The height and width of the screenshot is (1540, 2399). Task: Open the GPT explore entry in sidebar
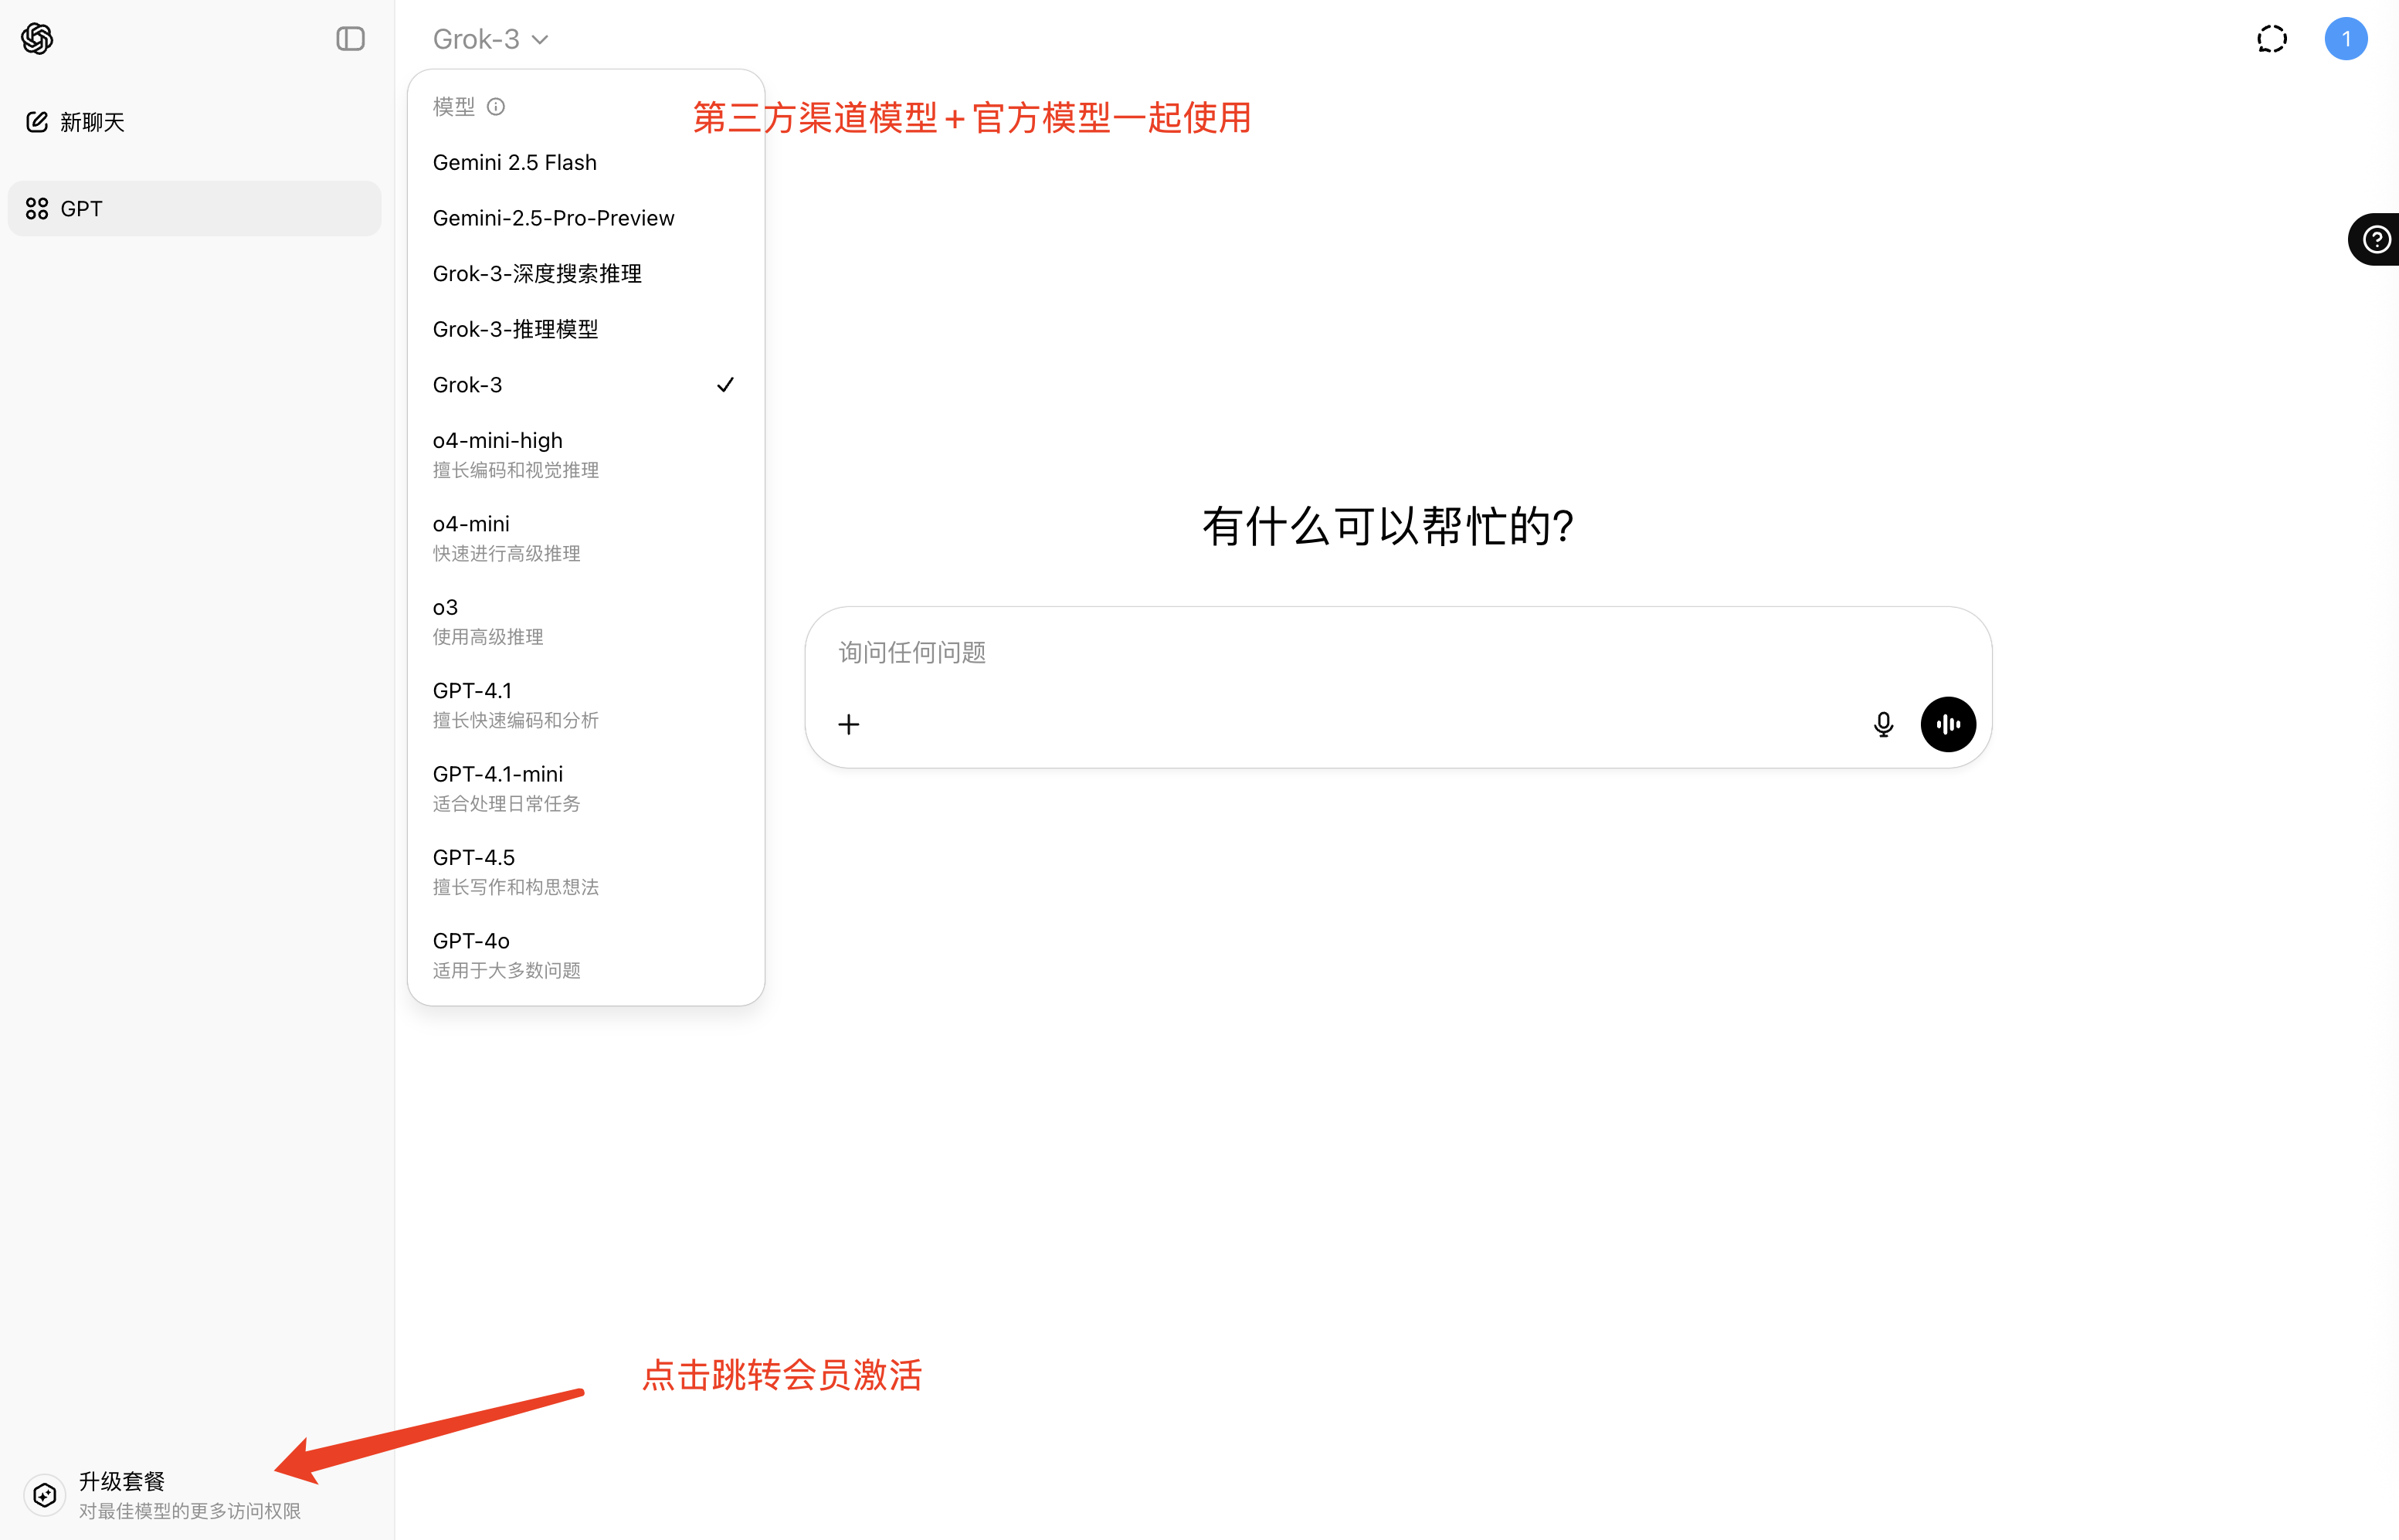point(194,208)
